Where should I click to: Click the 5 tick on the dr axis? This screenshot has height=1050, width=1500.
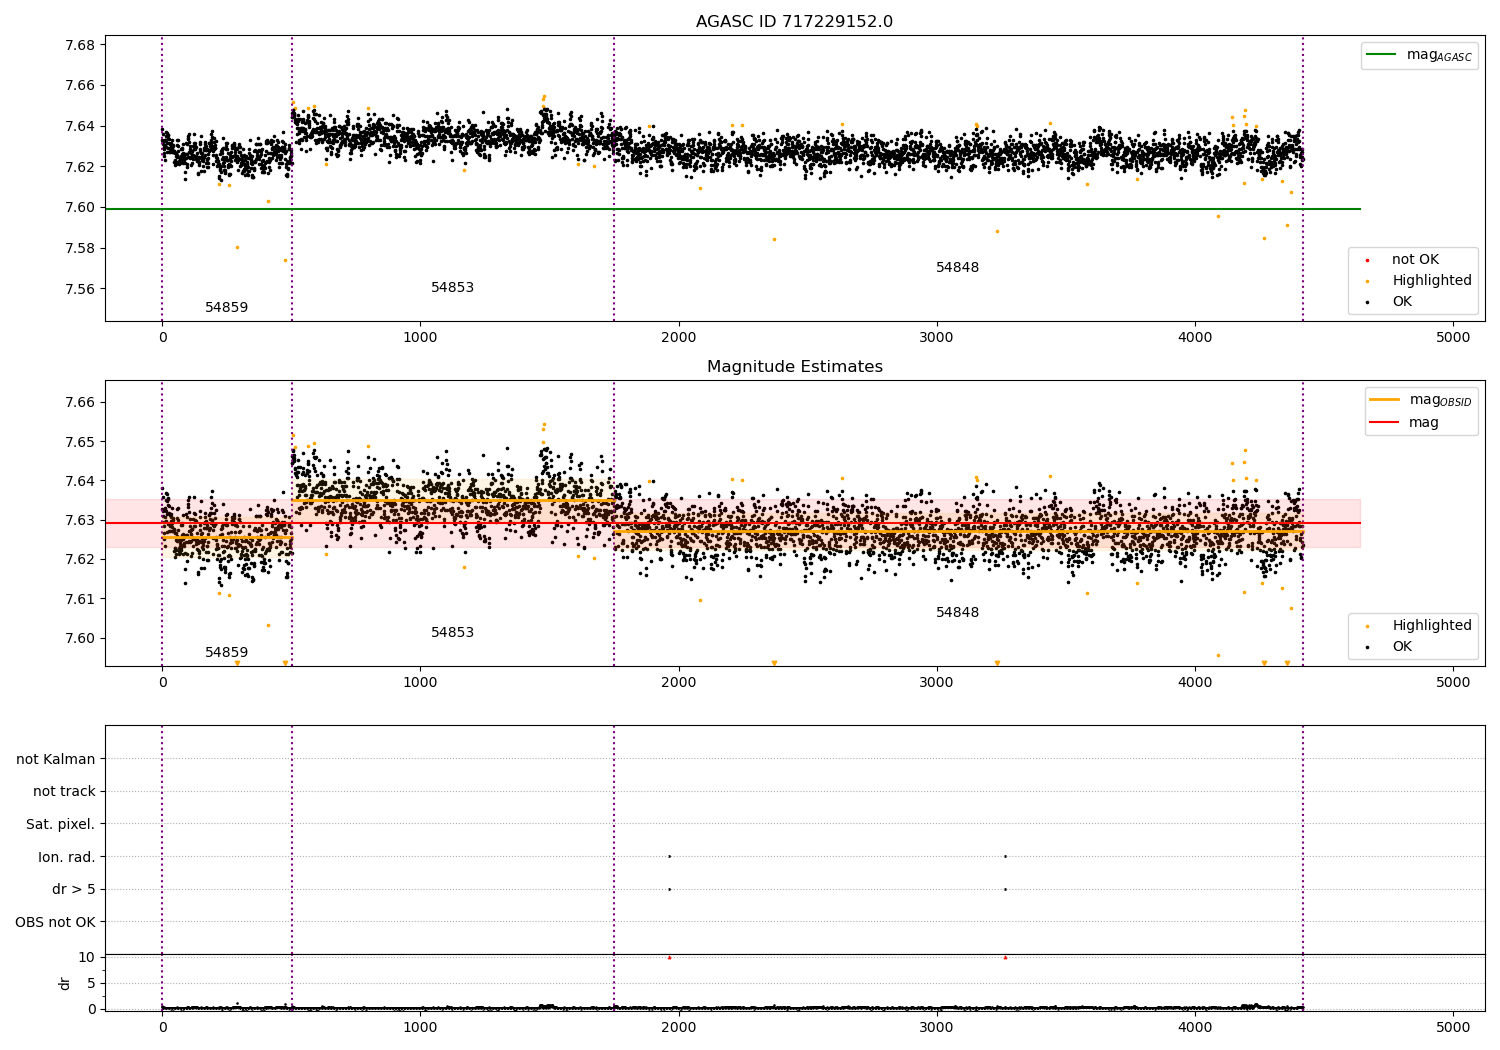click(x=92, y=983)
